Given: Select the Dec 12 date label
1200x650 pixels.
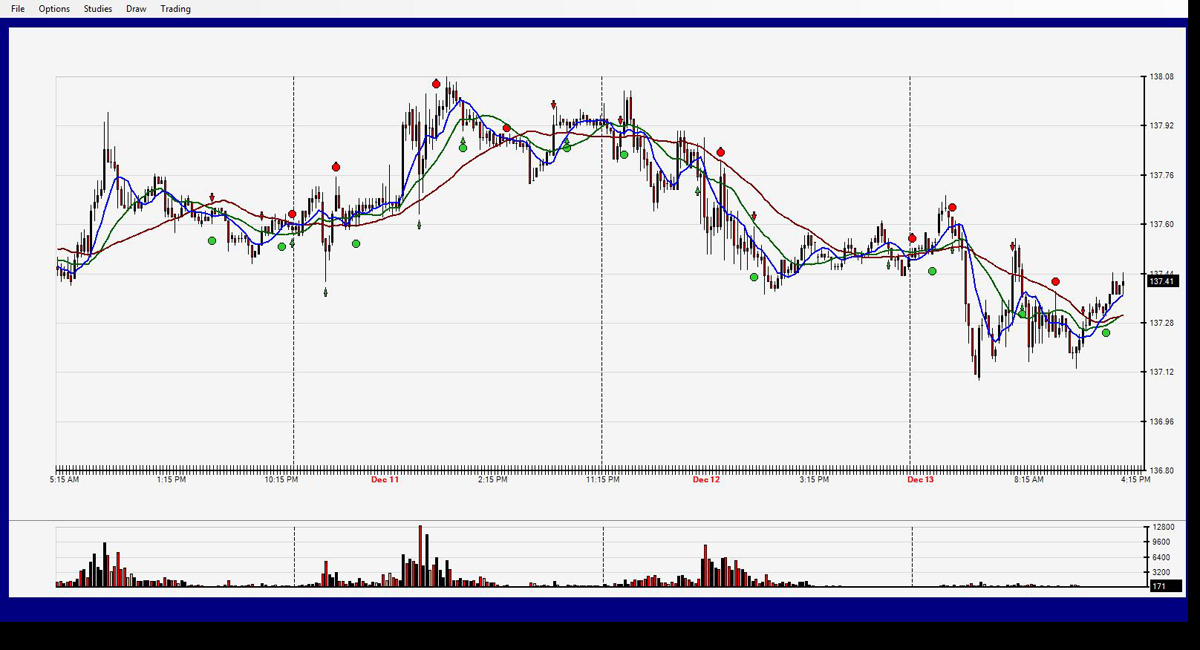Looking at the screenshot, I should coord(706,480).
